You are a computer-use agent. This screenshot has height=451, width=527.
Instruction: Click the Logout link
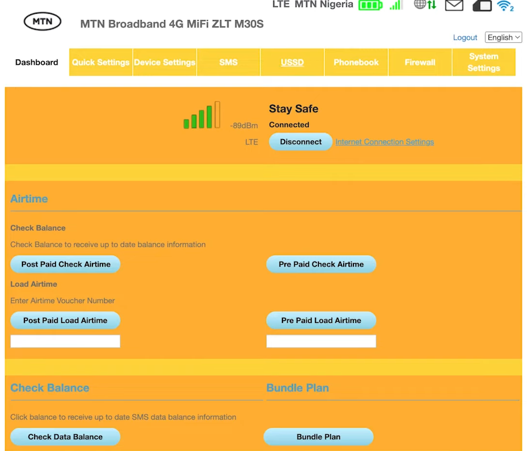[x=465, y=37]
